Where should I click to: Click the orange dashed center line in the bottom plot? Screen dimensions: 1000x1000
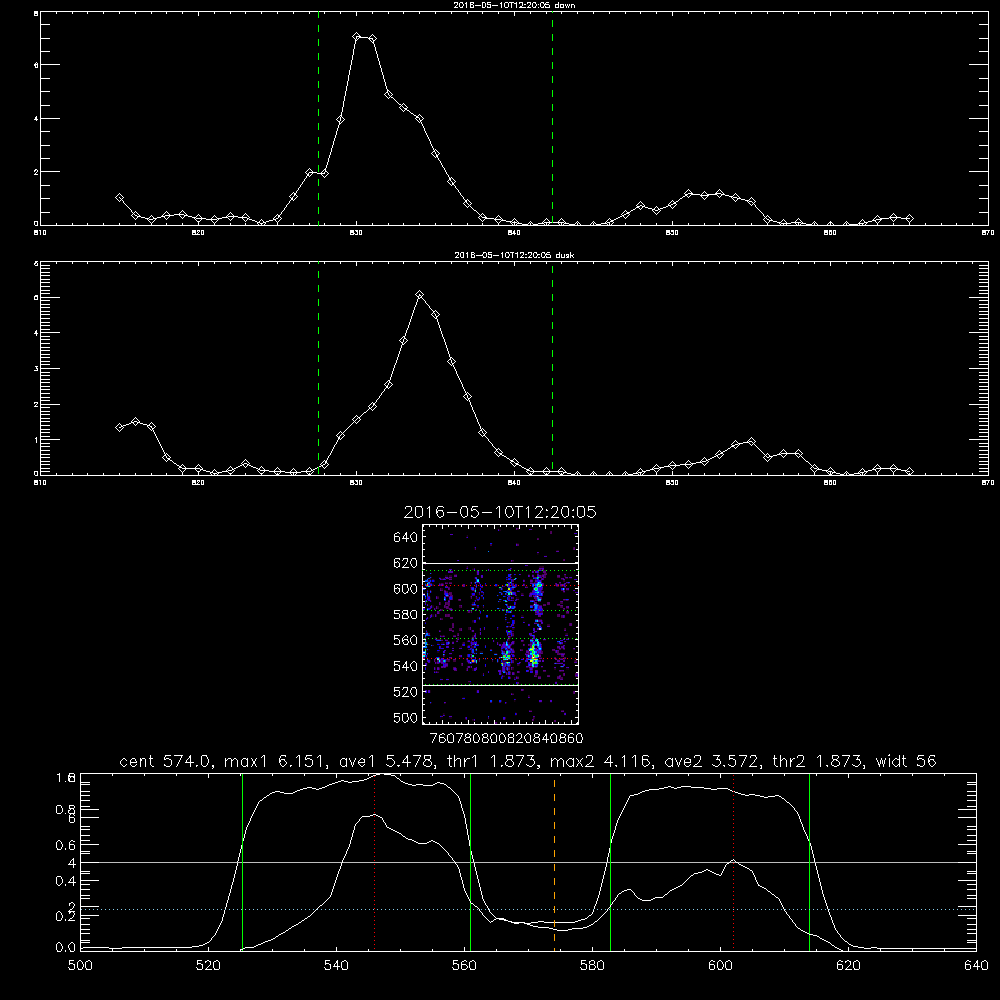pyautogui.click(x=554, y=862)
